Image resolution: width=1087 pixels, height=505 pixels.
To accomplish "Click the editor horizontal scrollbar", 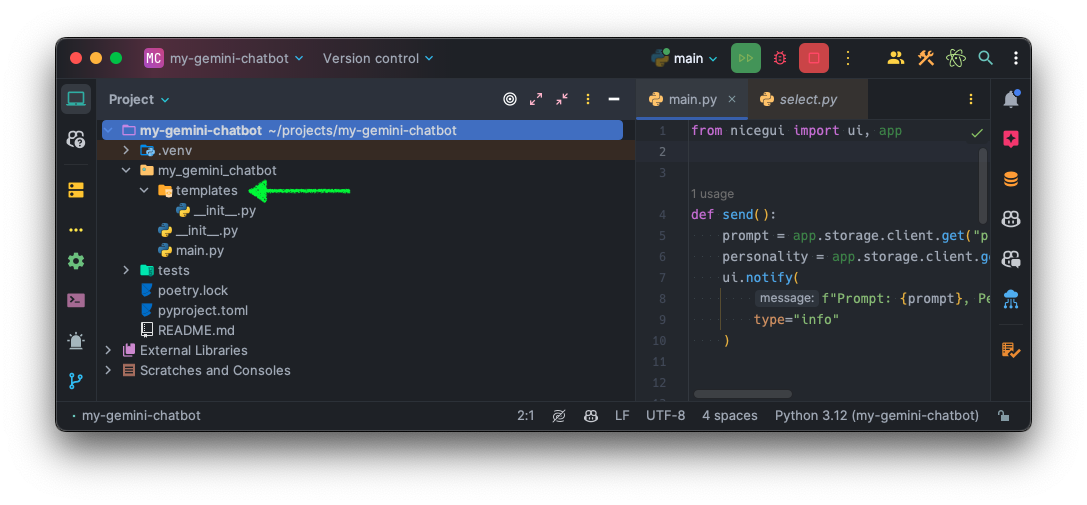I will tap(742, 394).
